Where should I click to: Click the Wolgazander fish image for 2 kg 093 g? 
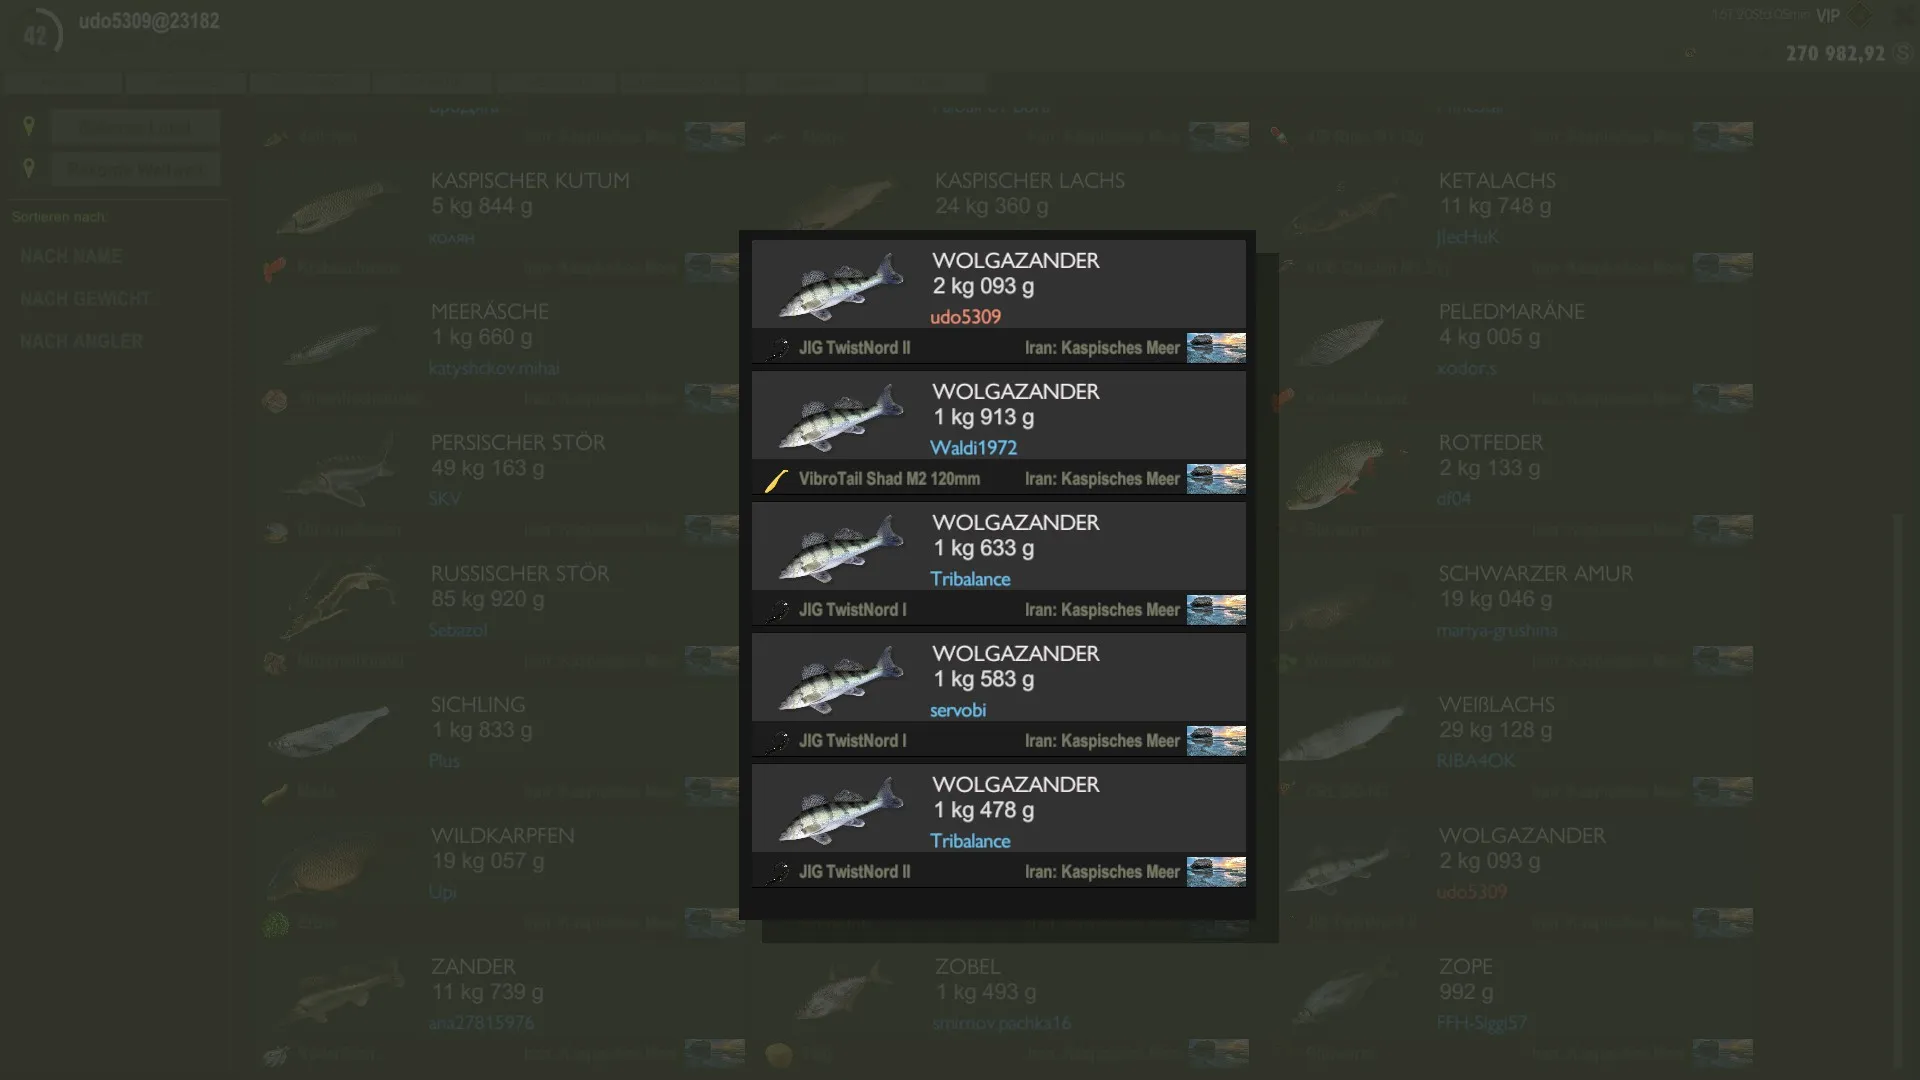tap(840, 287)
